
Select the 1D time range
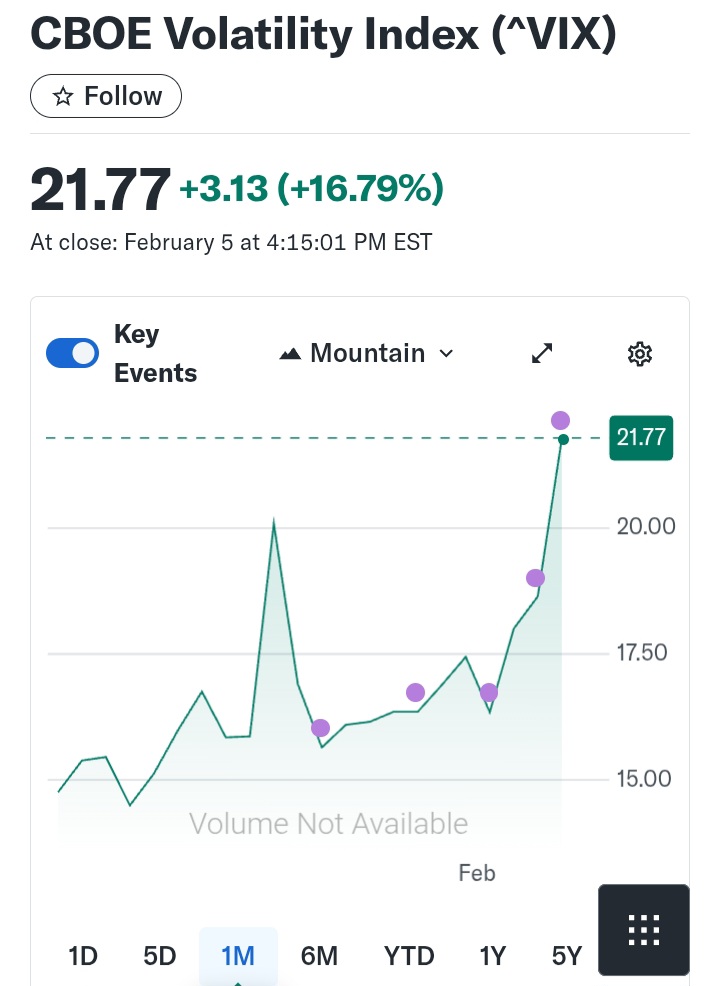pos(83,956)
